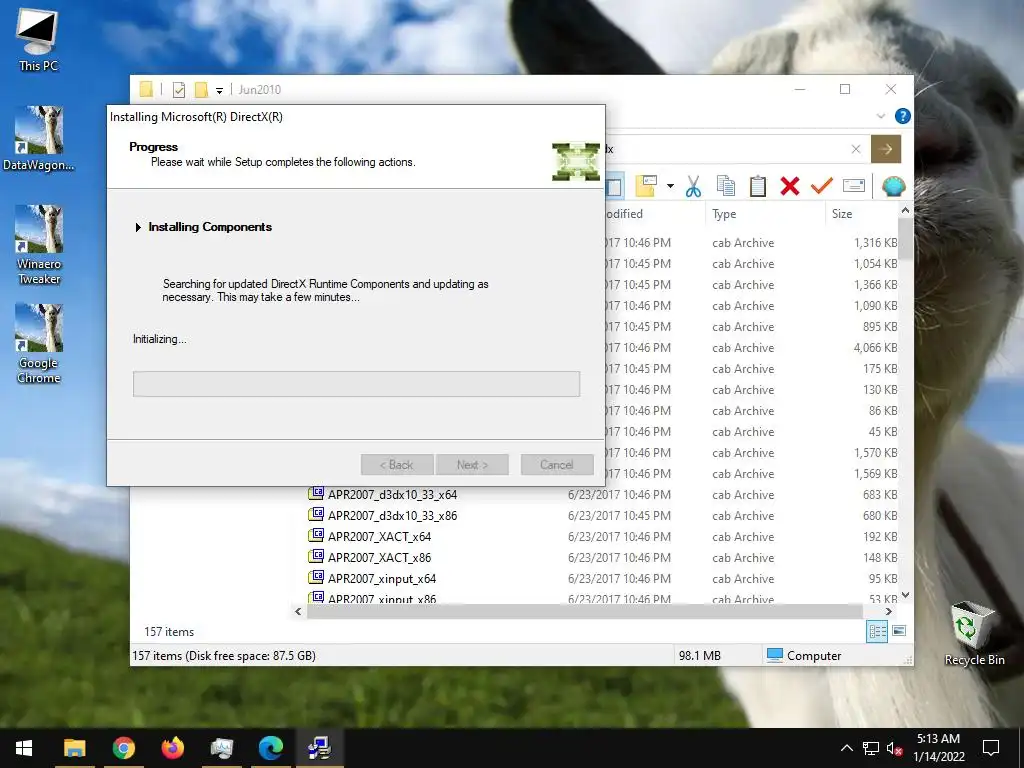Click the Next button in DirectX setup
This screenshot has width=1024, height=768.
tap(472, 465)
